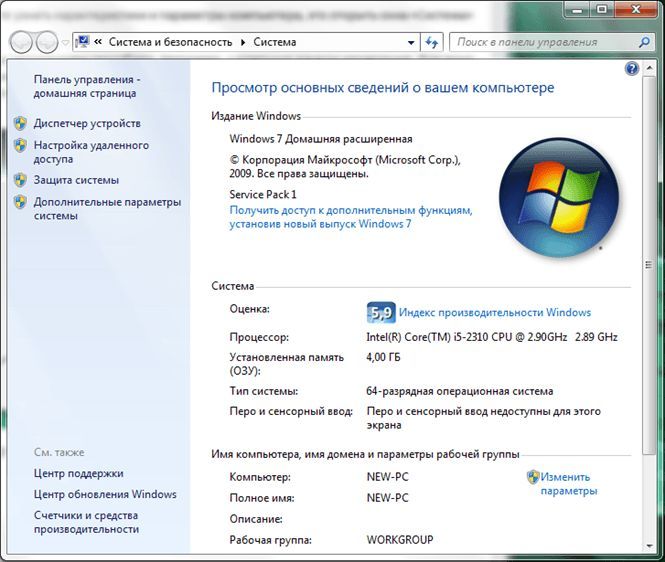
Task: Open Панель управления - домашняя страница
Action: click(x=87, y=87)
